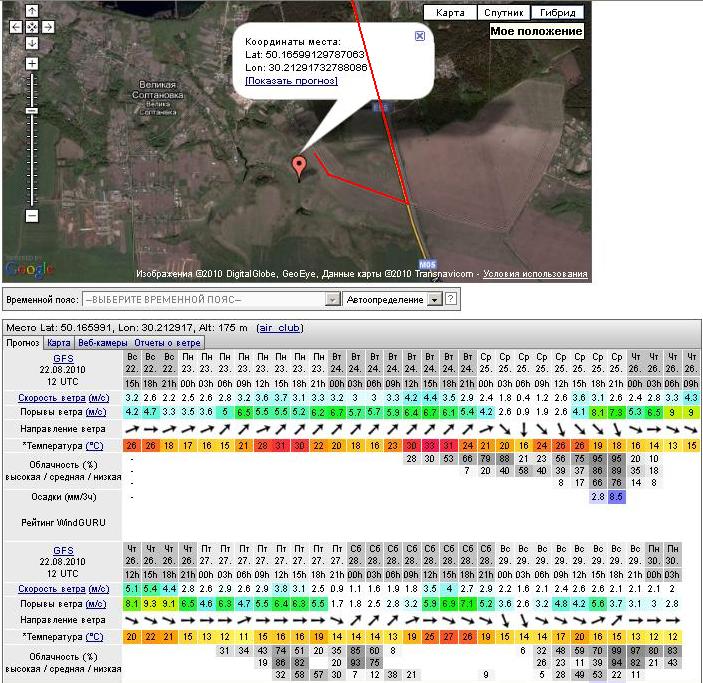Viewport: 703px width, 683px height.
Task: Pan the map down with arrow
Action: [32, 43]
